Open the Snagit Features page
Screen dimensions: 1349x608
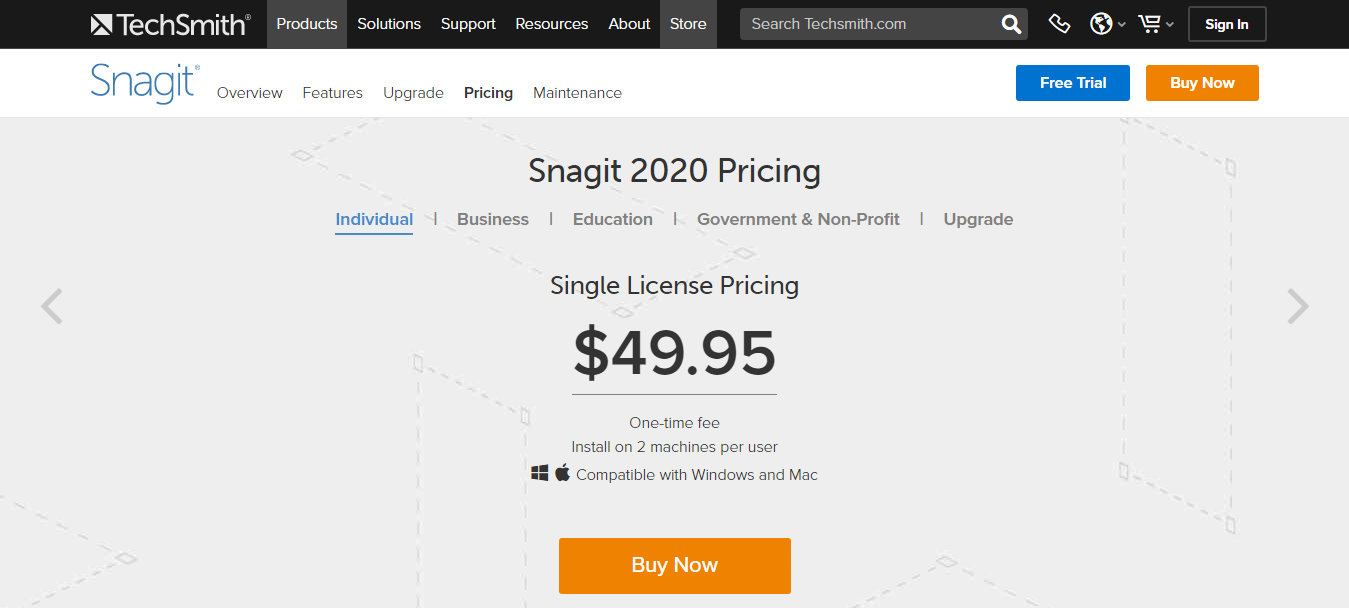click(x=332, y=93)
